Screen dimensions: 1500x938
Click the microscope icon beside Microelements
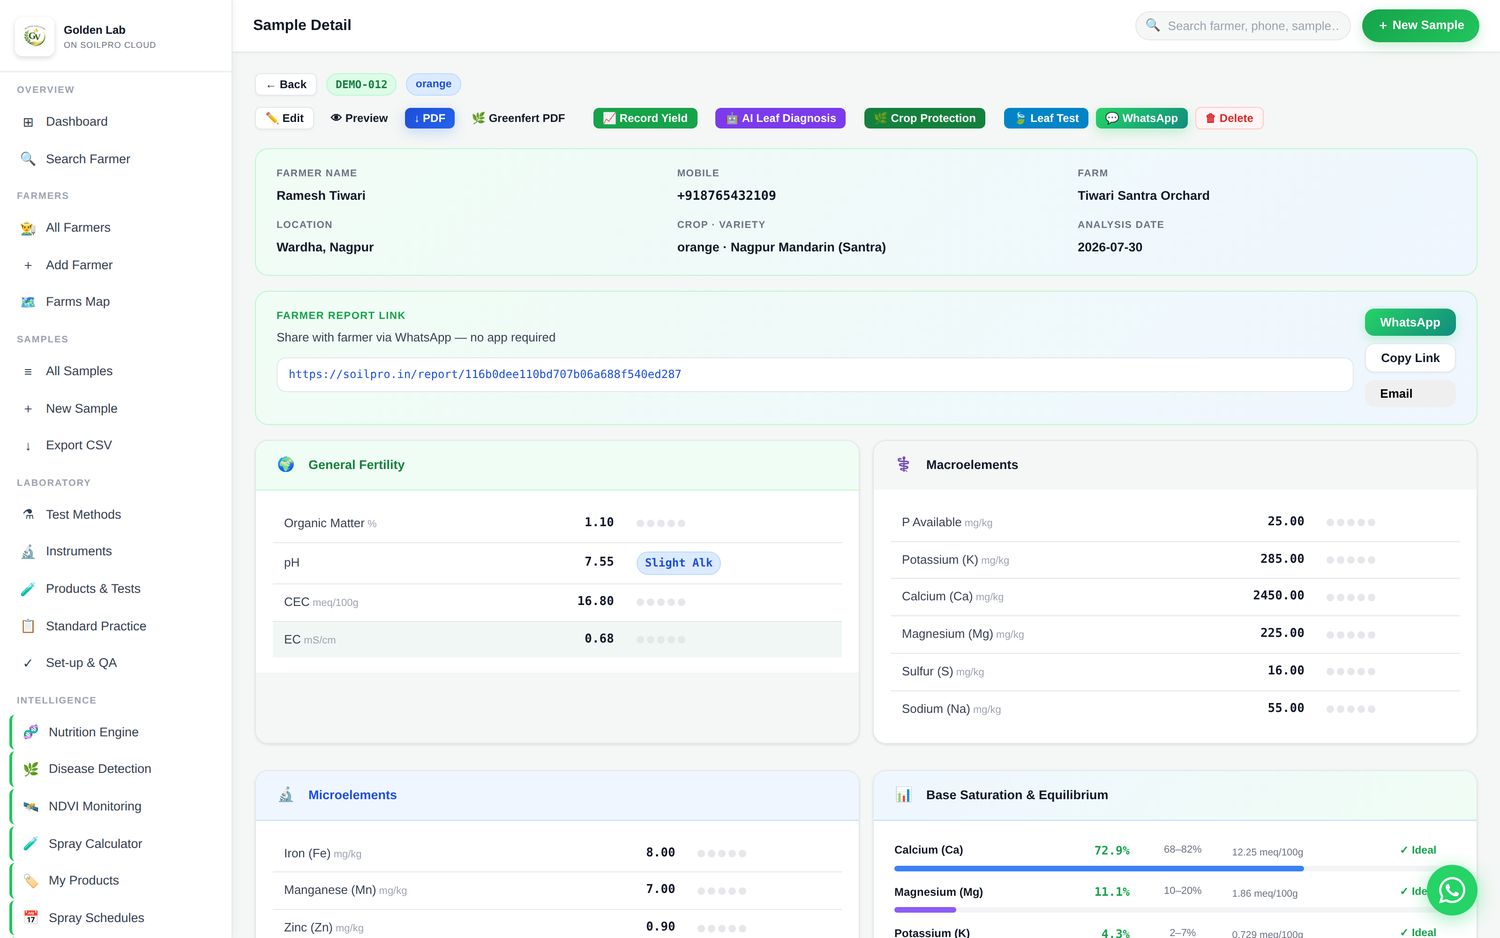[286, 795]
